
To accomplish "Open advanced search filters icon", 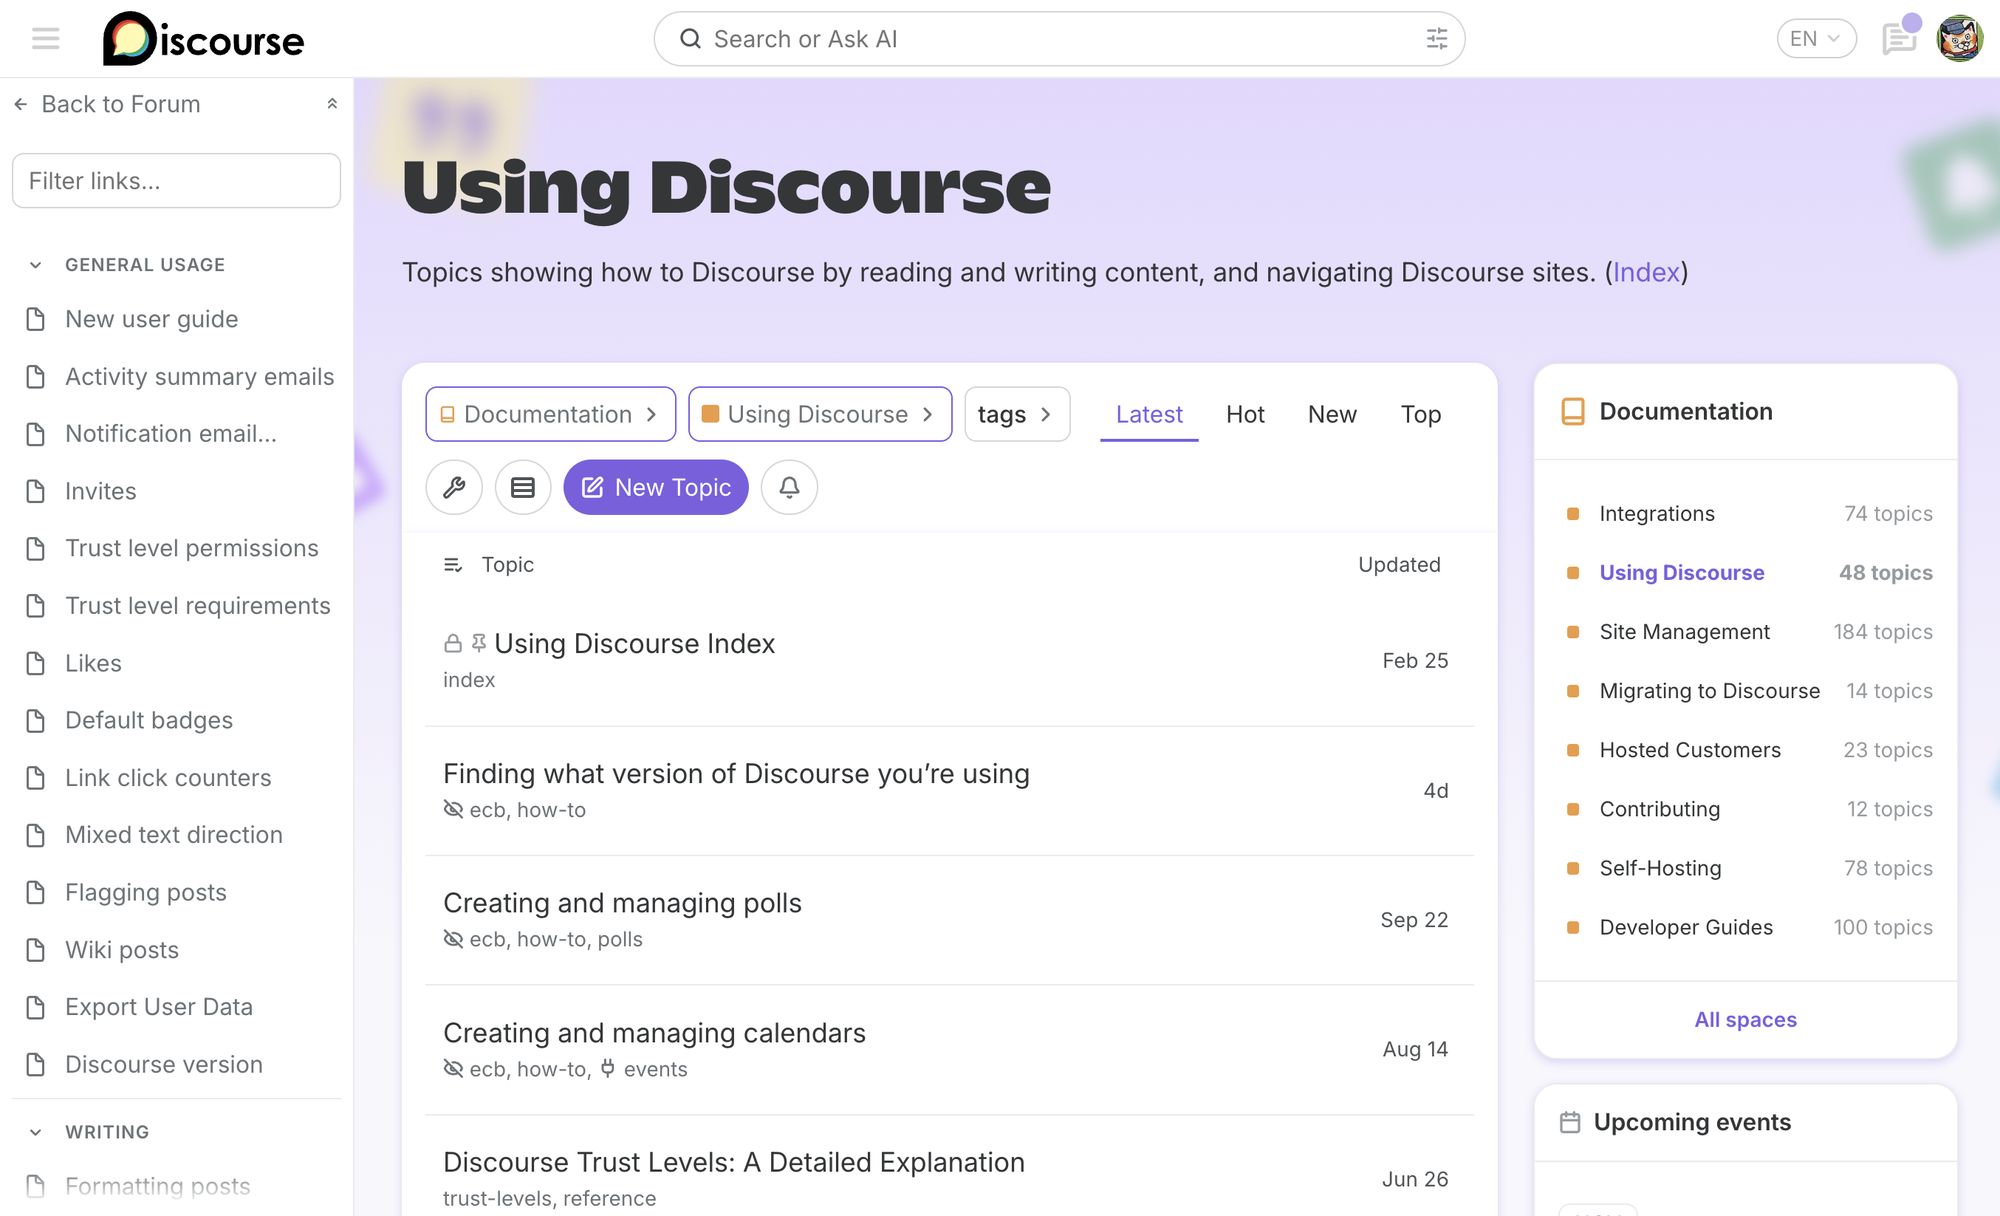I will [x=1436, y=39].
